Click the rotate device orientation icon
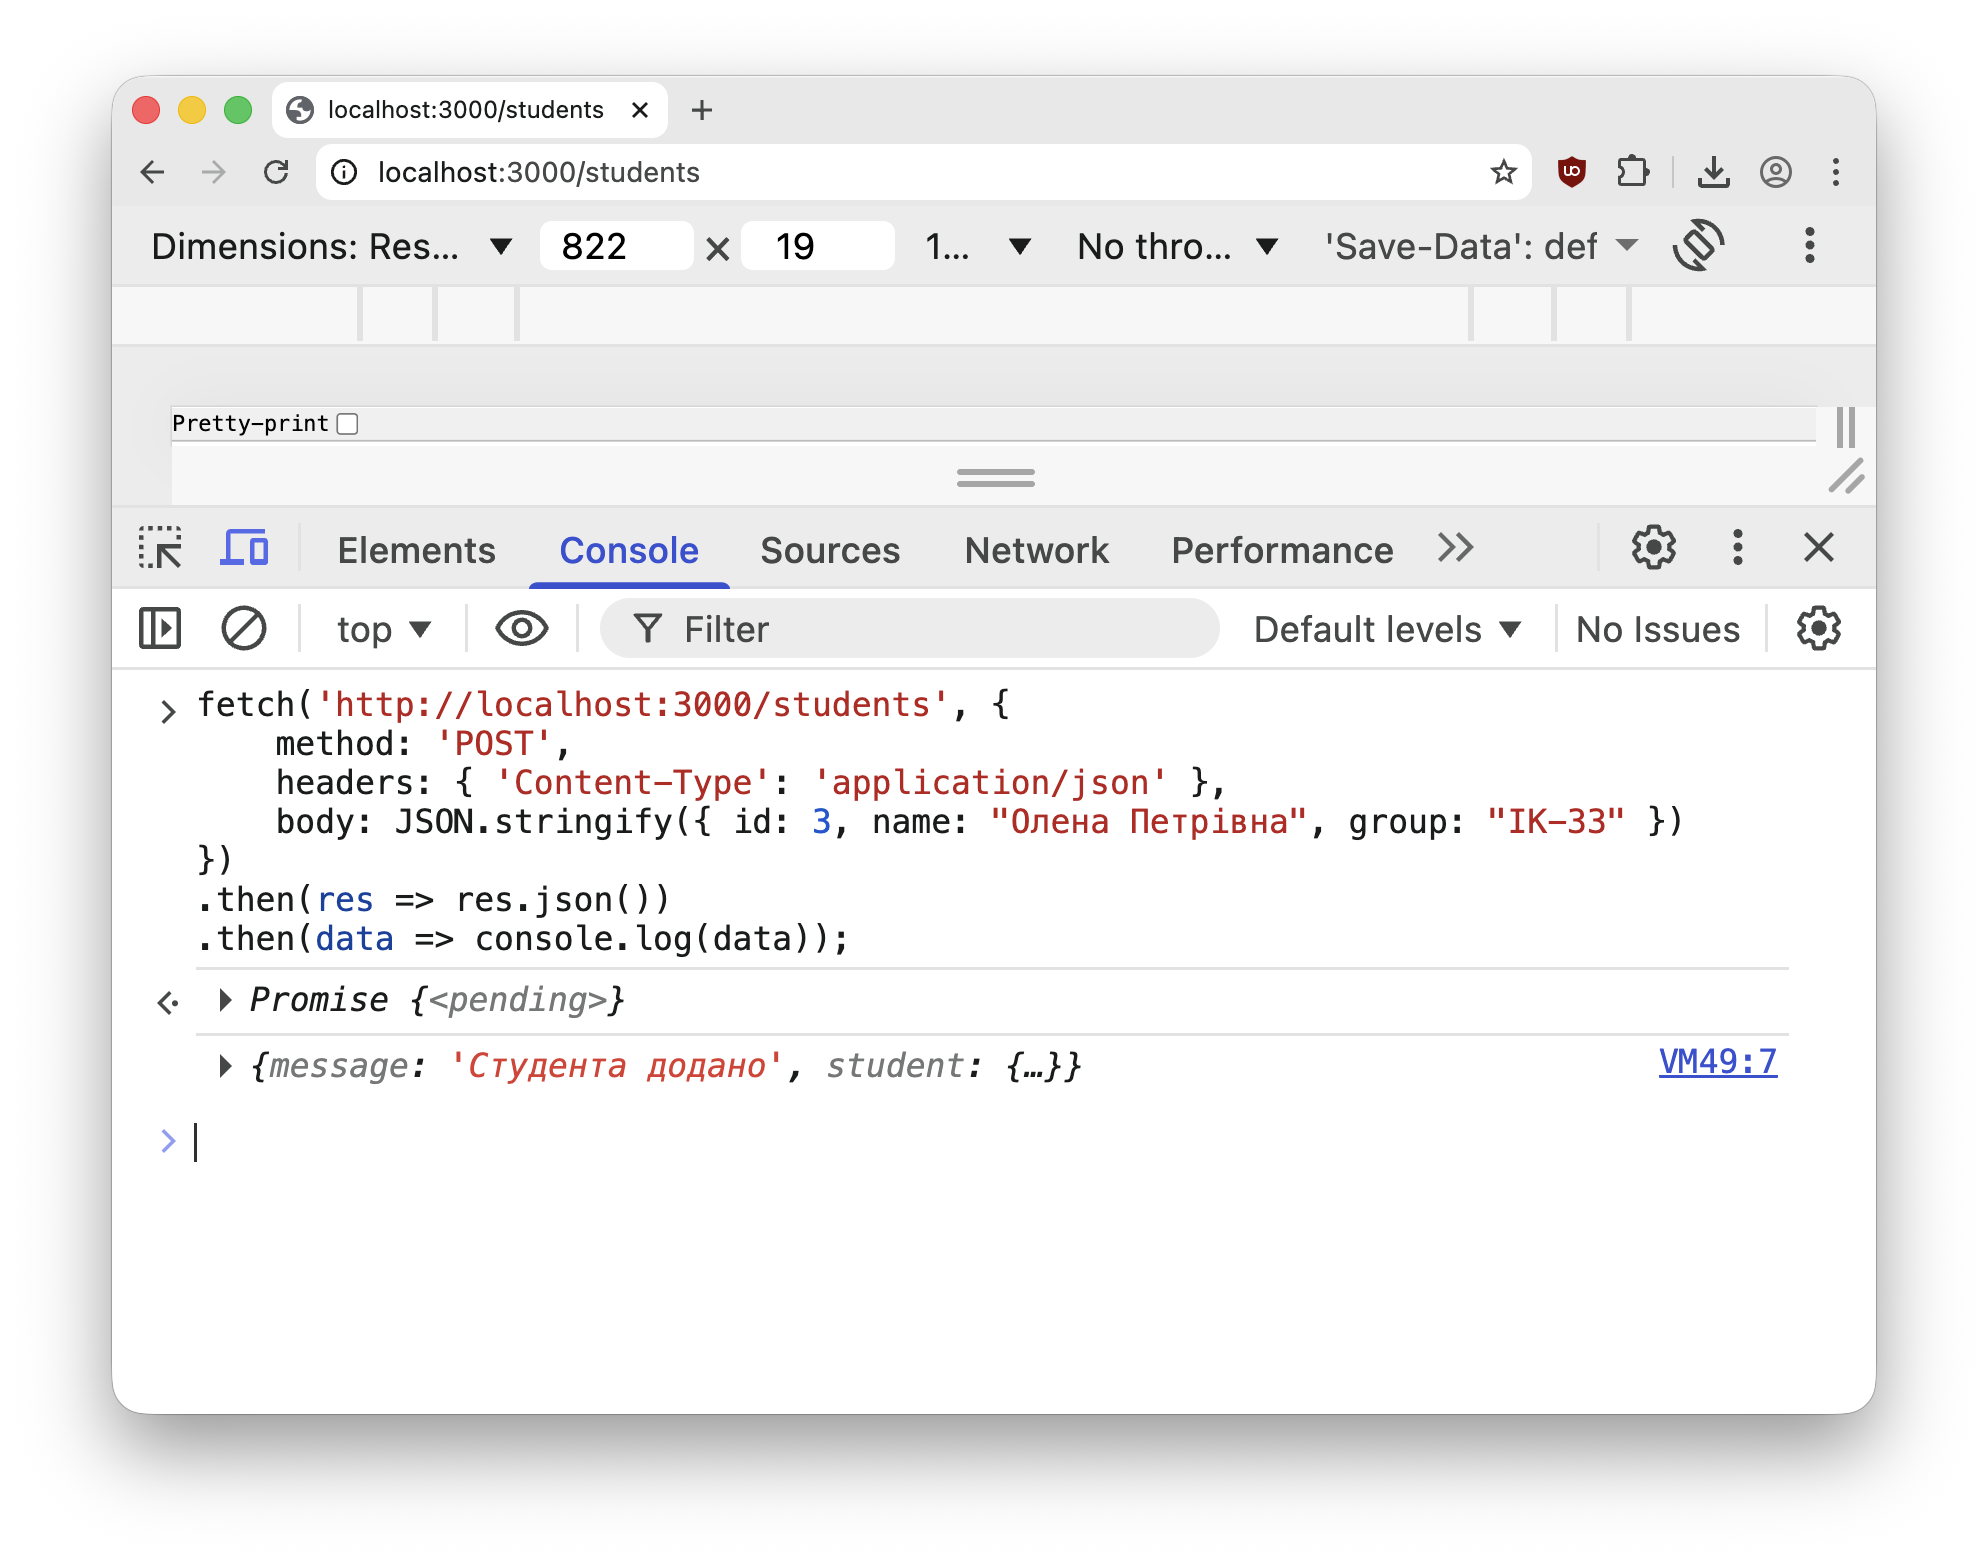 [1698, 246]
